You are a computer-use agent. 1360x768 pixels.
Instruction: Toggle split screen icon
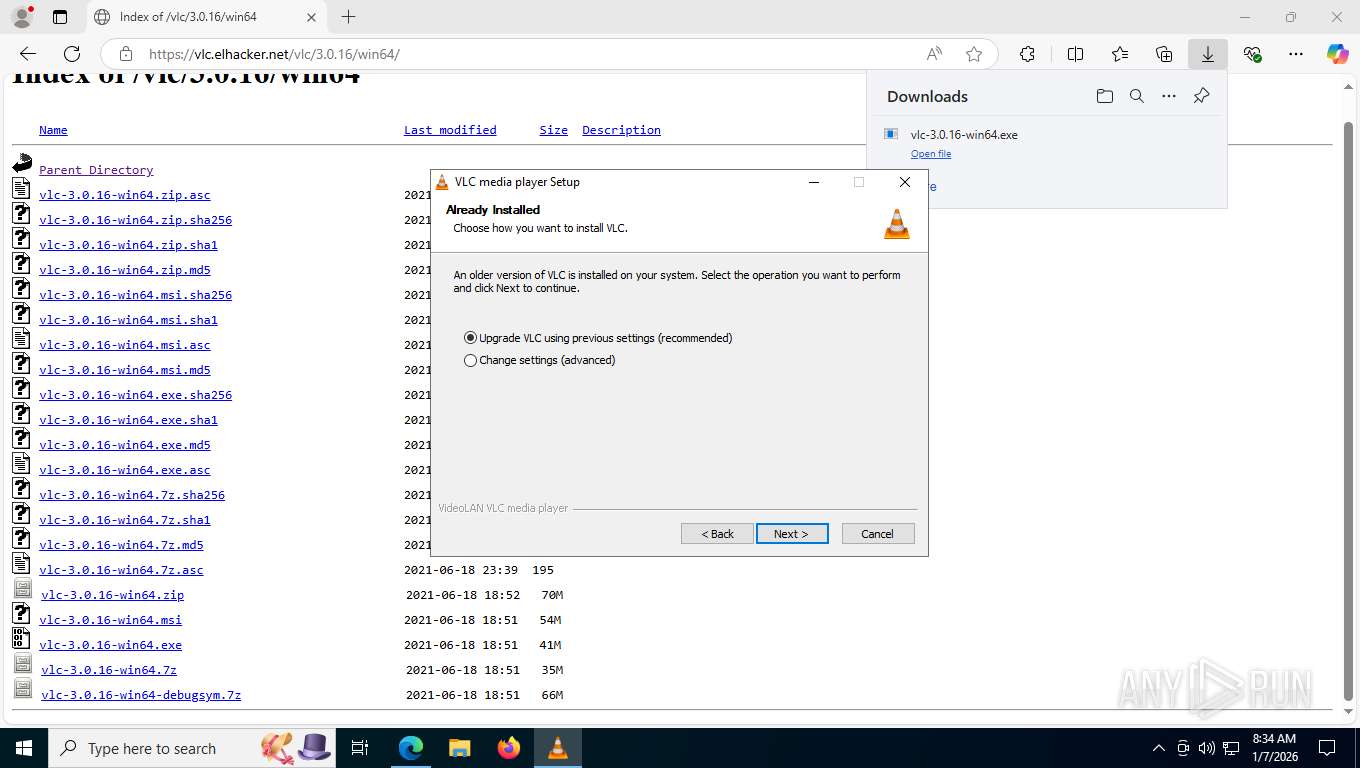point(1076,54)
